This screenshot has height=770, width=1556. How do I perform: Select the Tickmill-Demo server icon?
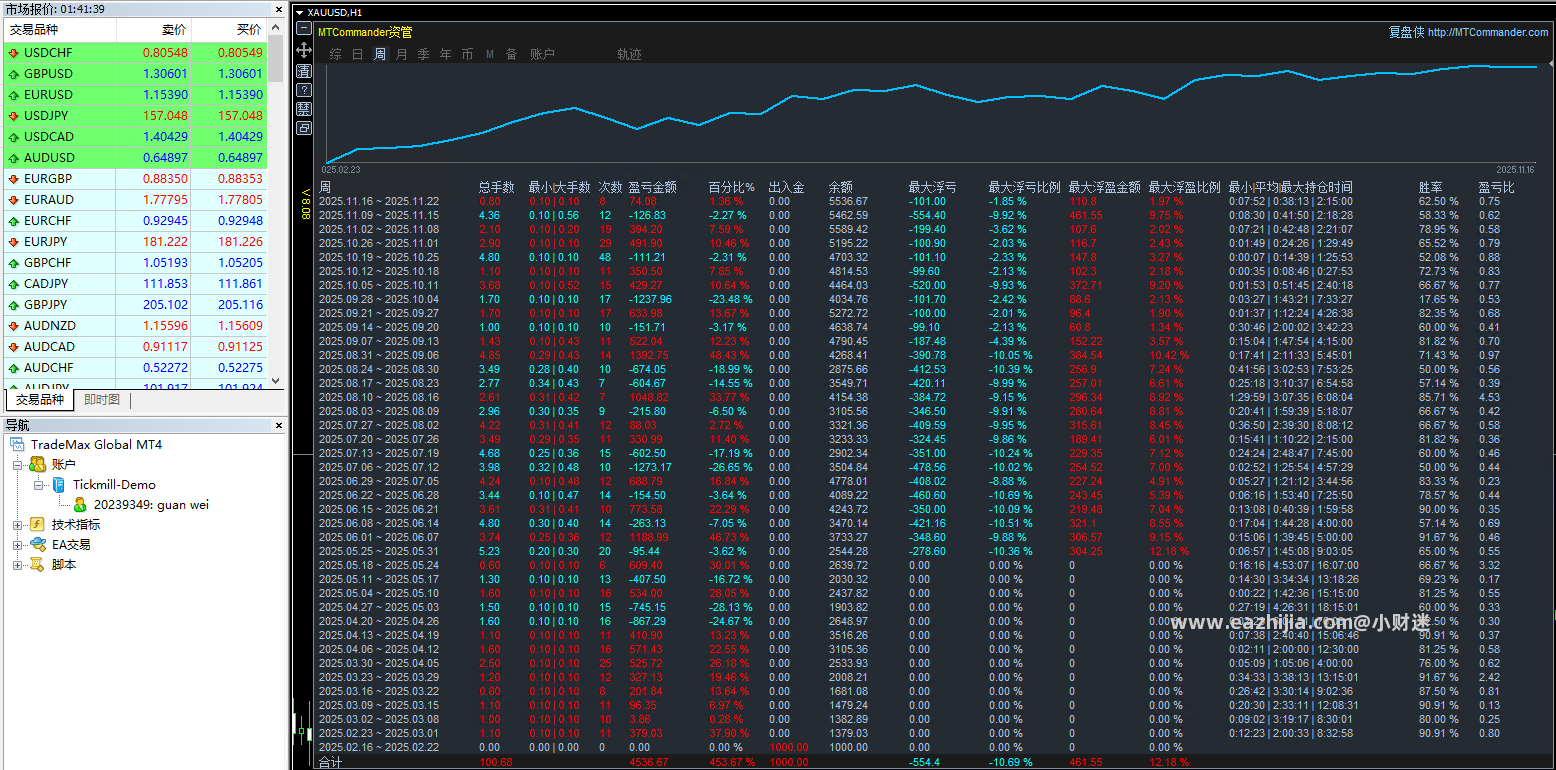coord(59,485)
